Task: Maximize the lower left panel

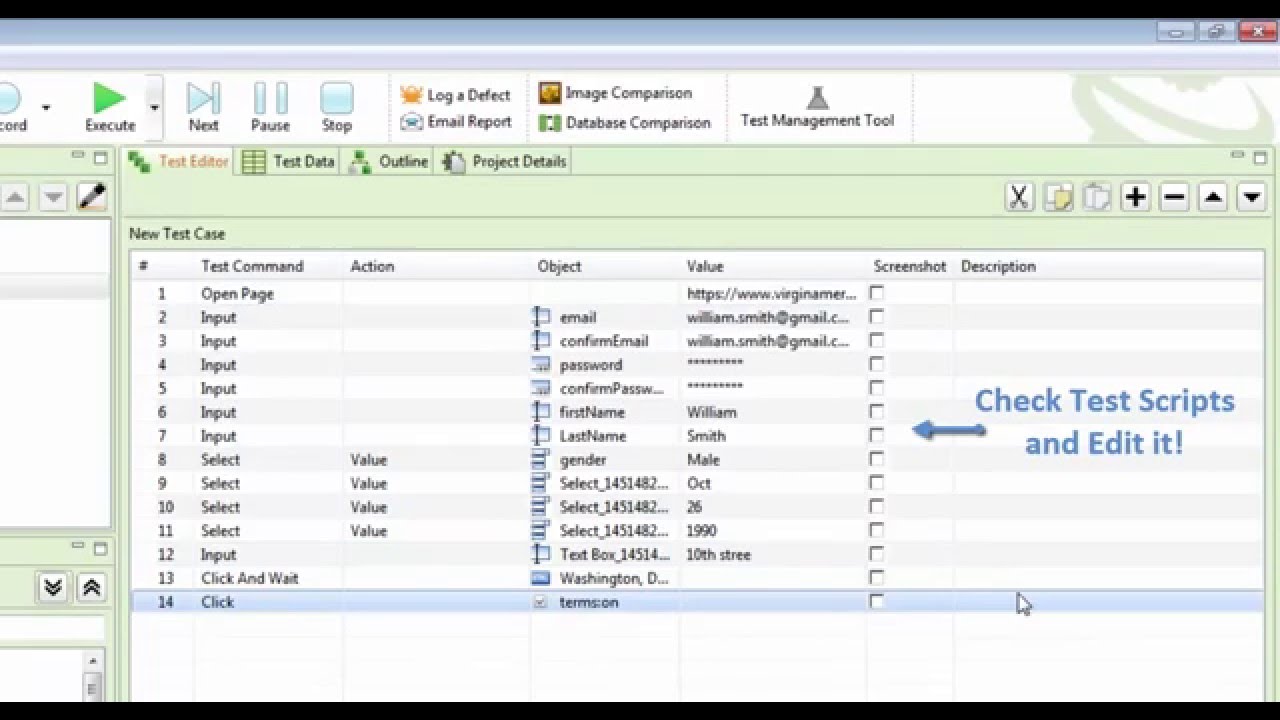Action: pyautogui.click(x=100, y=548)
